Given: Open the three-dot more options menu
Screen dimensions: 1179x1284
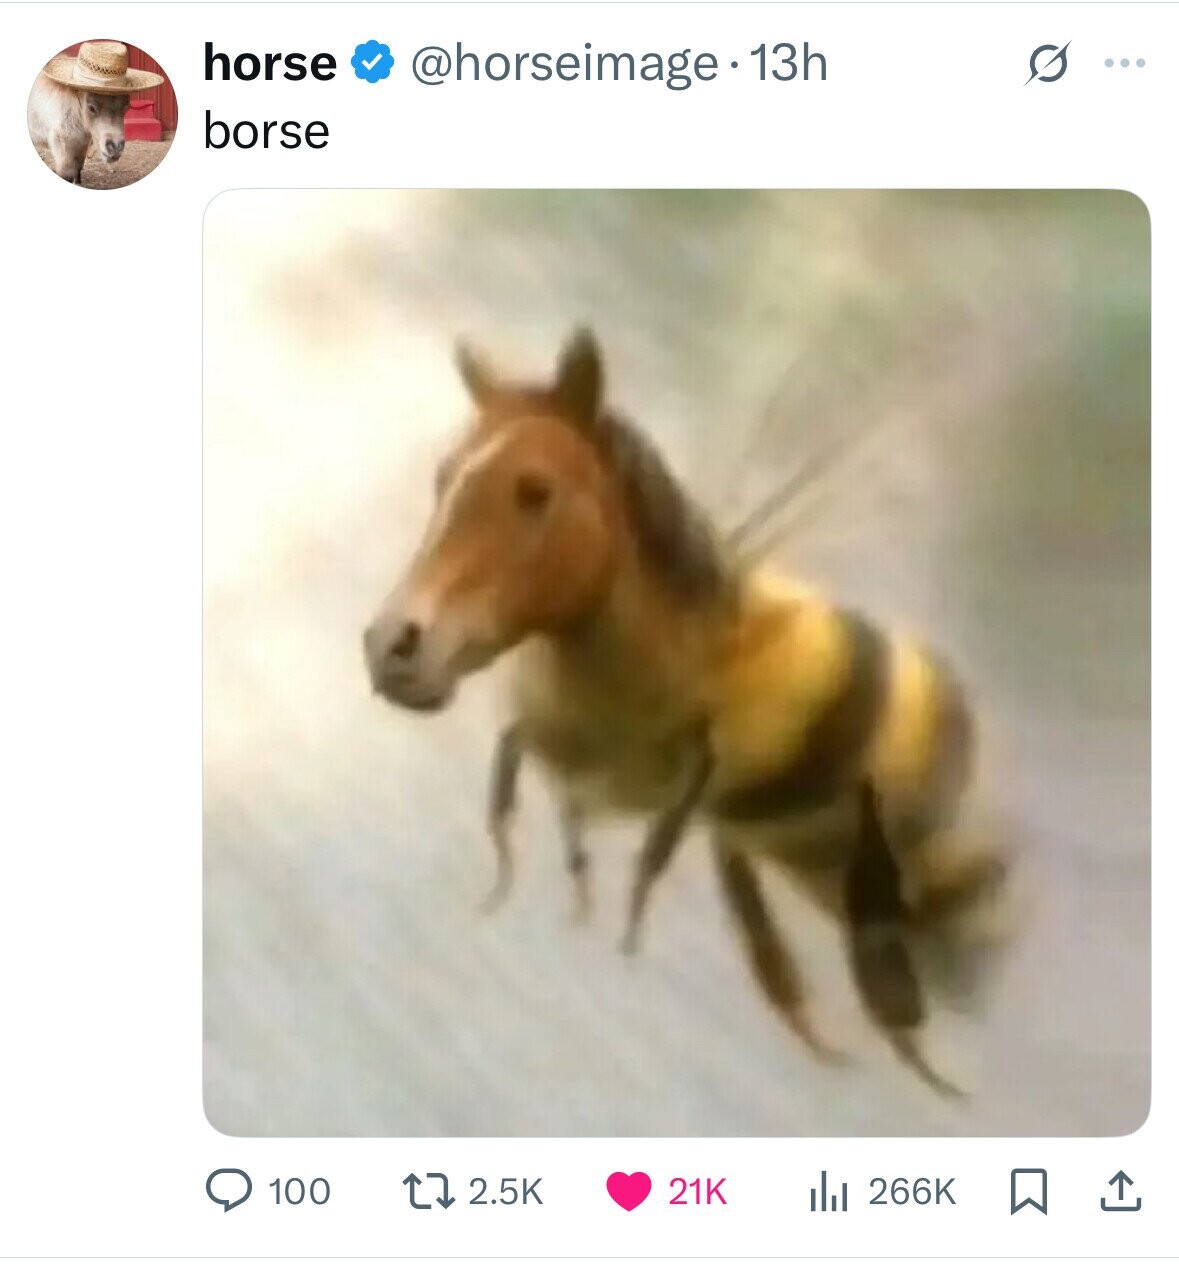Looking at the screenshot, I should 1124,63.
